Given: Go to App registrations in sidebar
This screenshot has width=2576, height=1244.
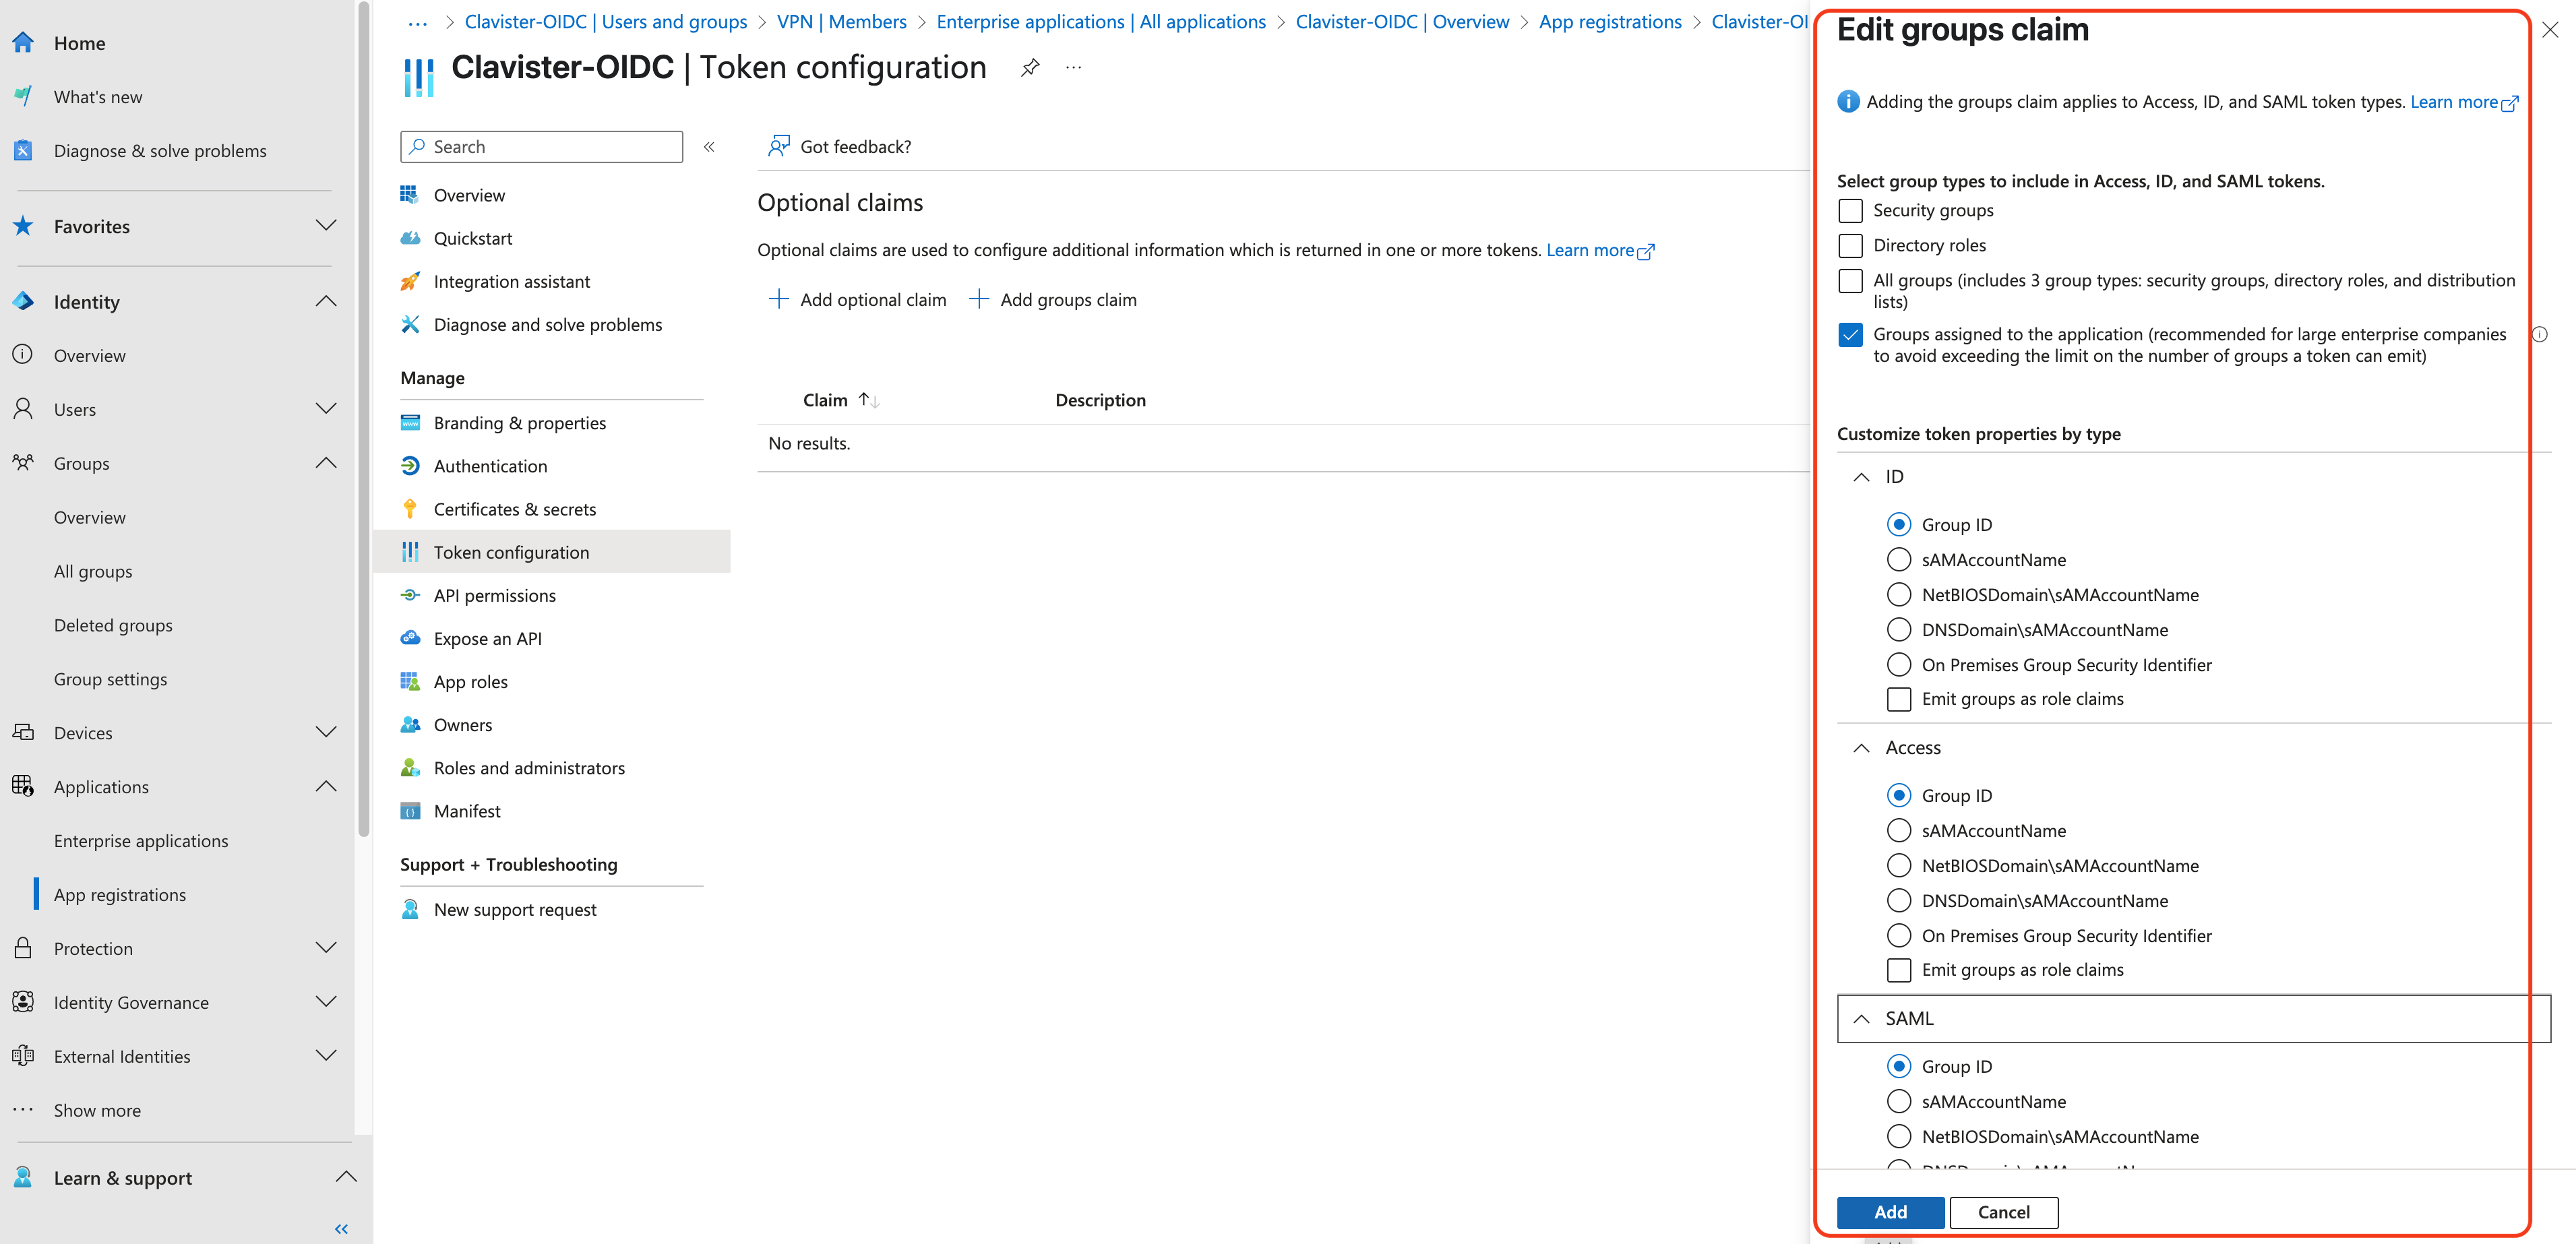Looking at the screenshot, I should [x=120, y=895].
